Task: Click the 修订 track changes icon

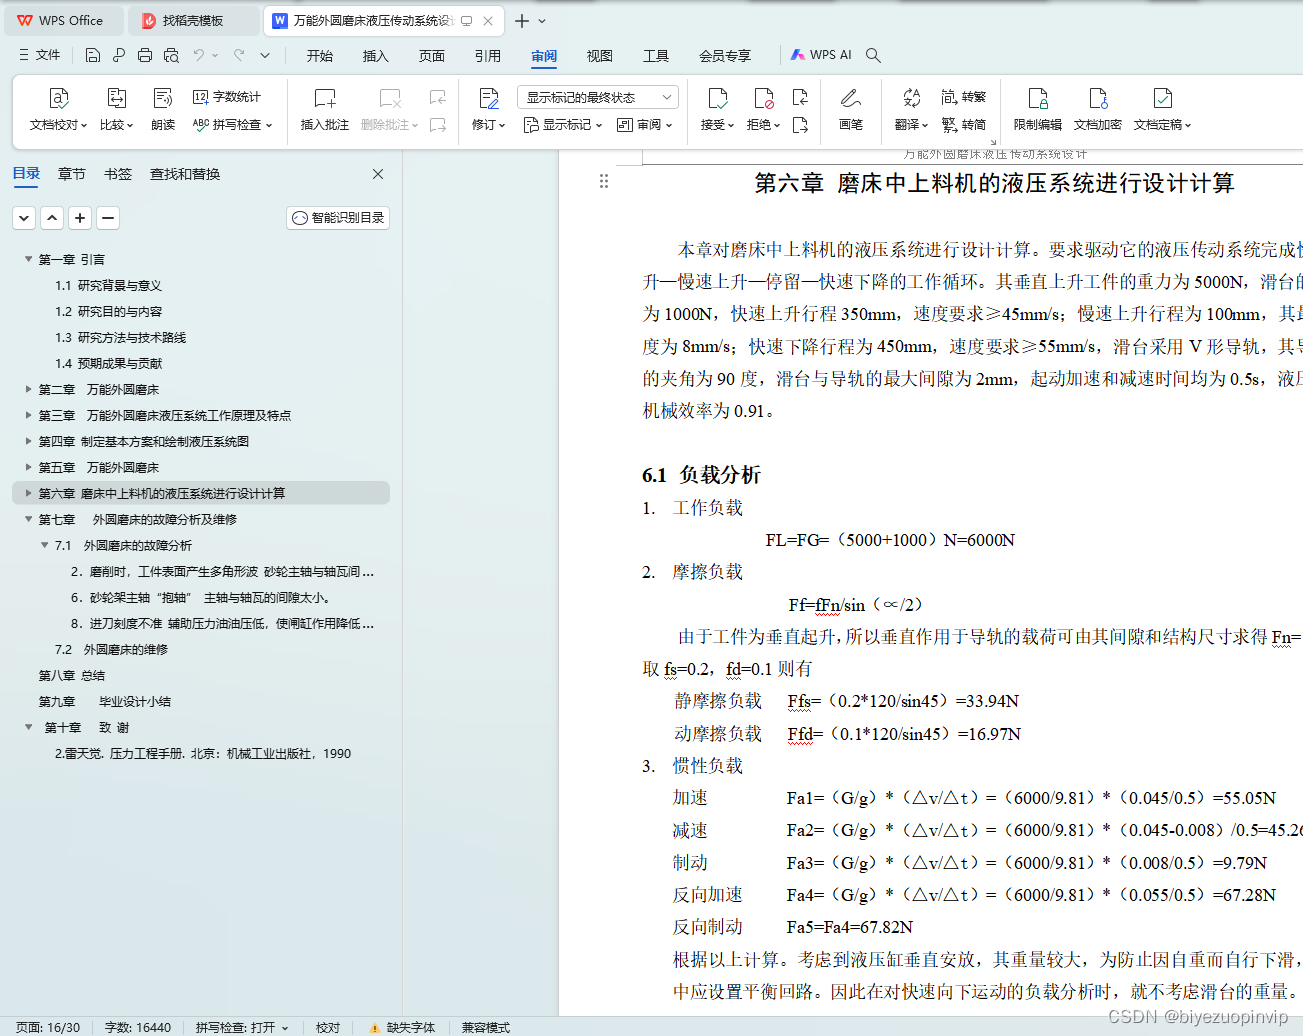Action: tap(489, 98)
